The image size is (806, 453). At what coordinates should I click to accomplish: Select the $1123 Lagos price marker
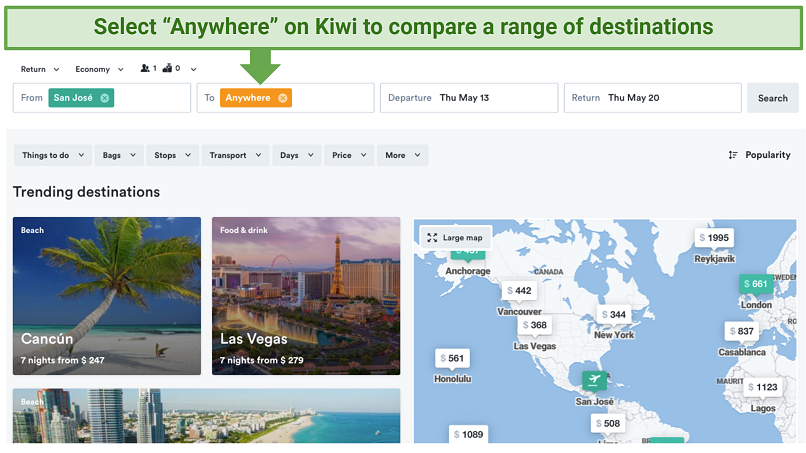(762, 387)
